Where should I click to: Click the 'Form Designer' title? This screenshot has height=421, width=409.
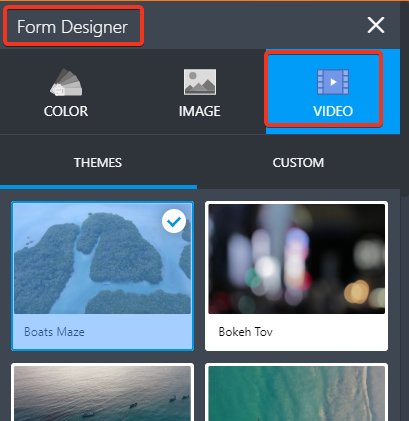coord(72,27)
